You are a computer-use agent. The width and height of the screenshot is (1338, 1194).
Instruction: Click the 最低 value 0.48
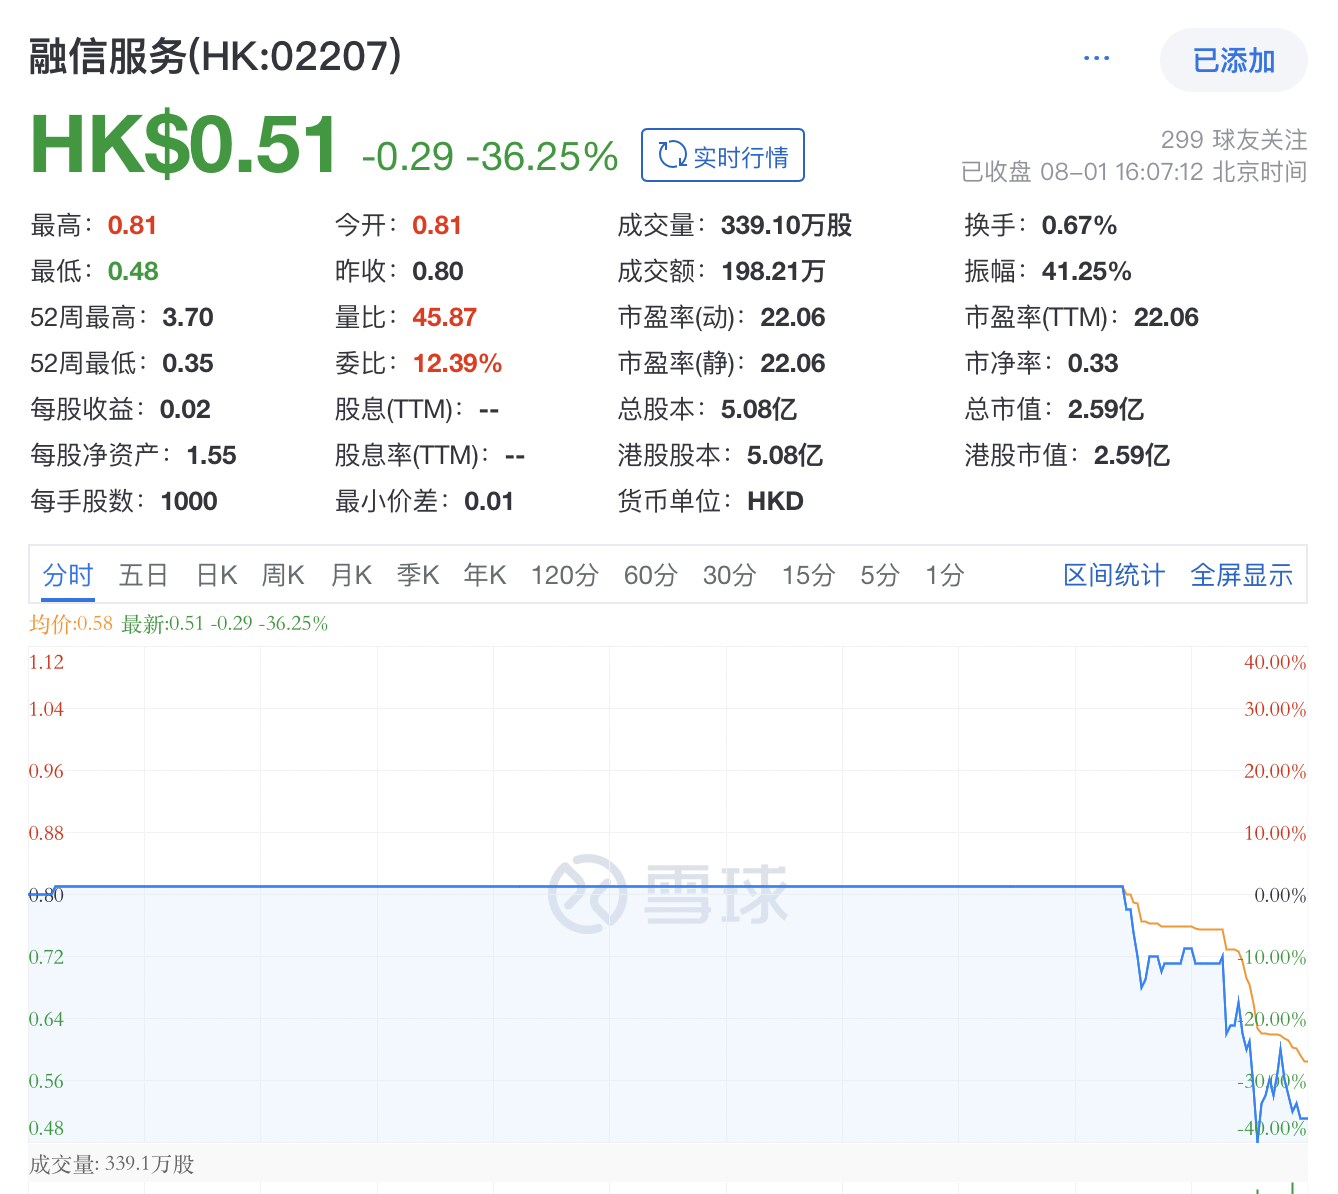(x=133, y=271)
